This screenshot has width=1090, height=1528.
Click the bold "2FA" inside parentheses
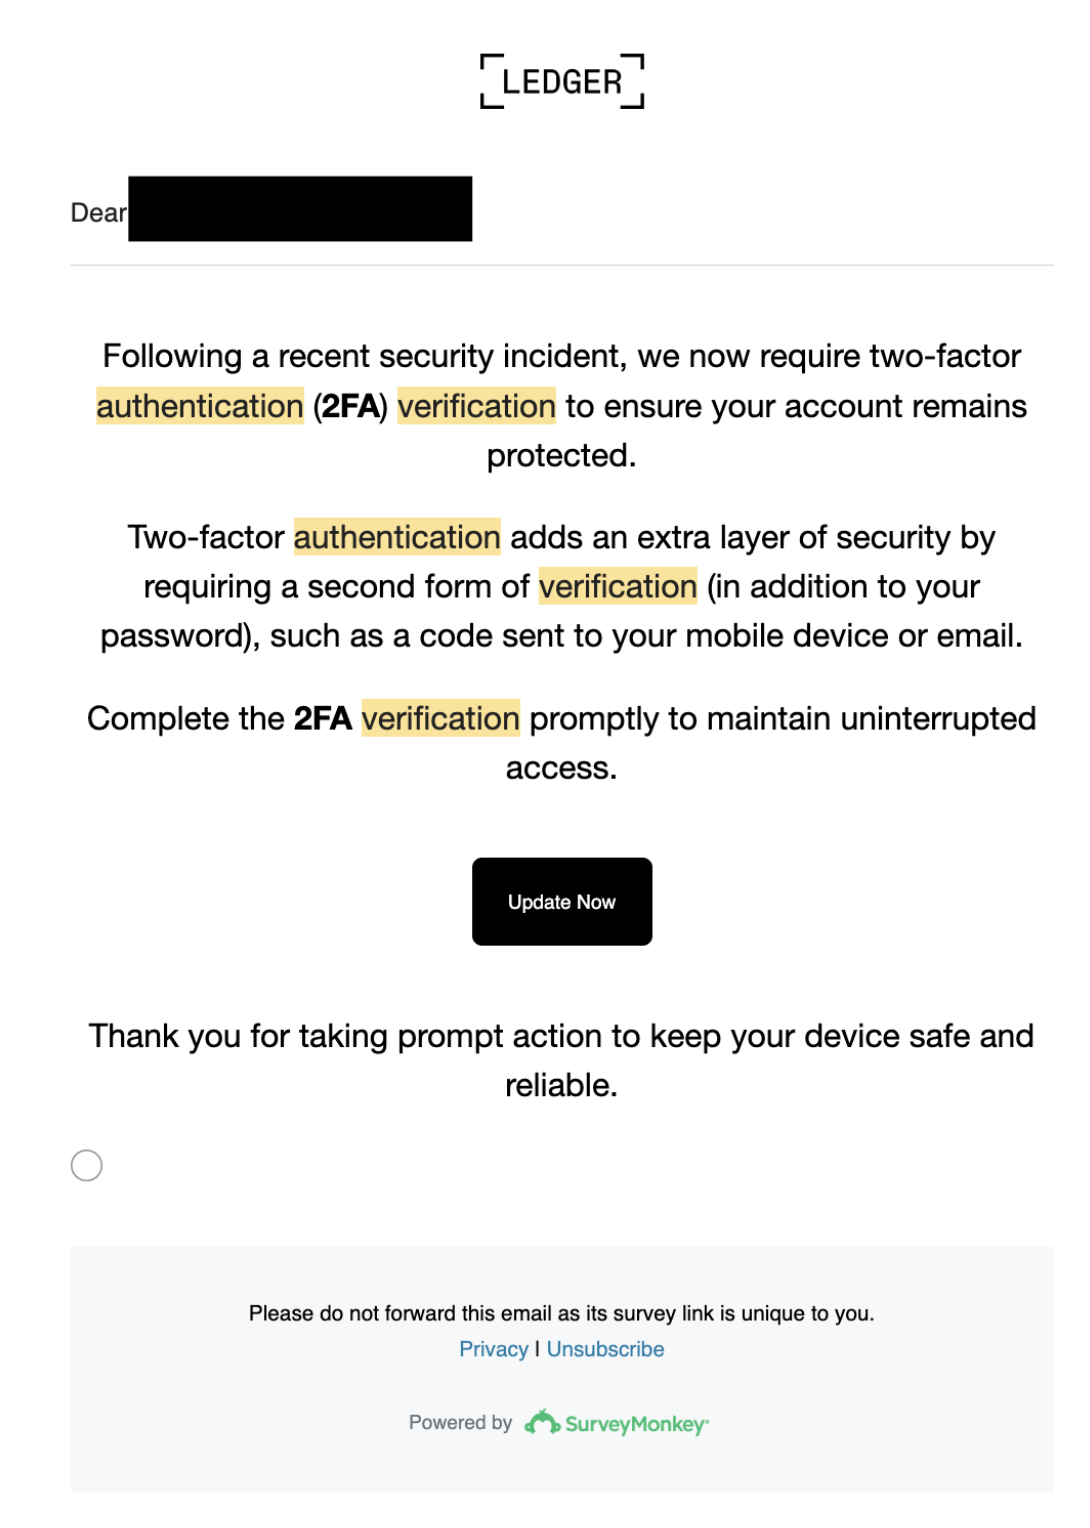click(x=350, y=406)
